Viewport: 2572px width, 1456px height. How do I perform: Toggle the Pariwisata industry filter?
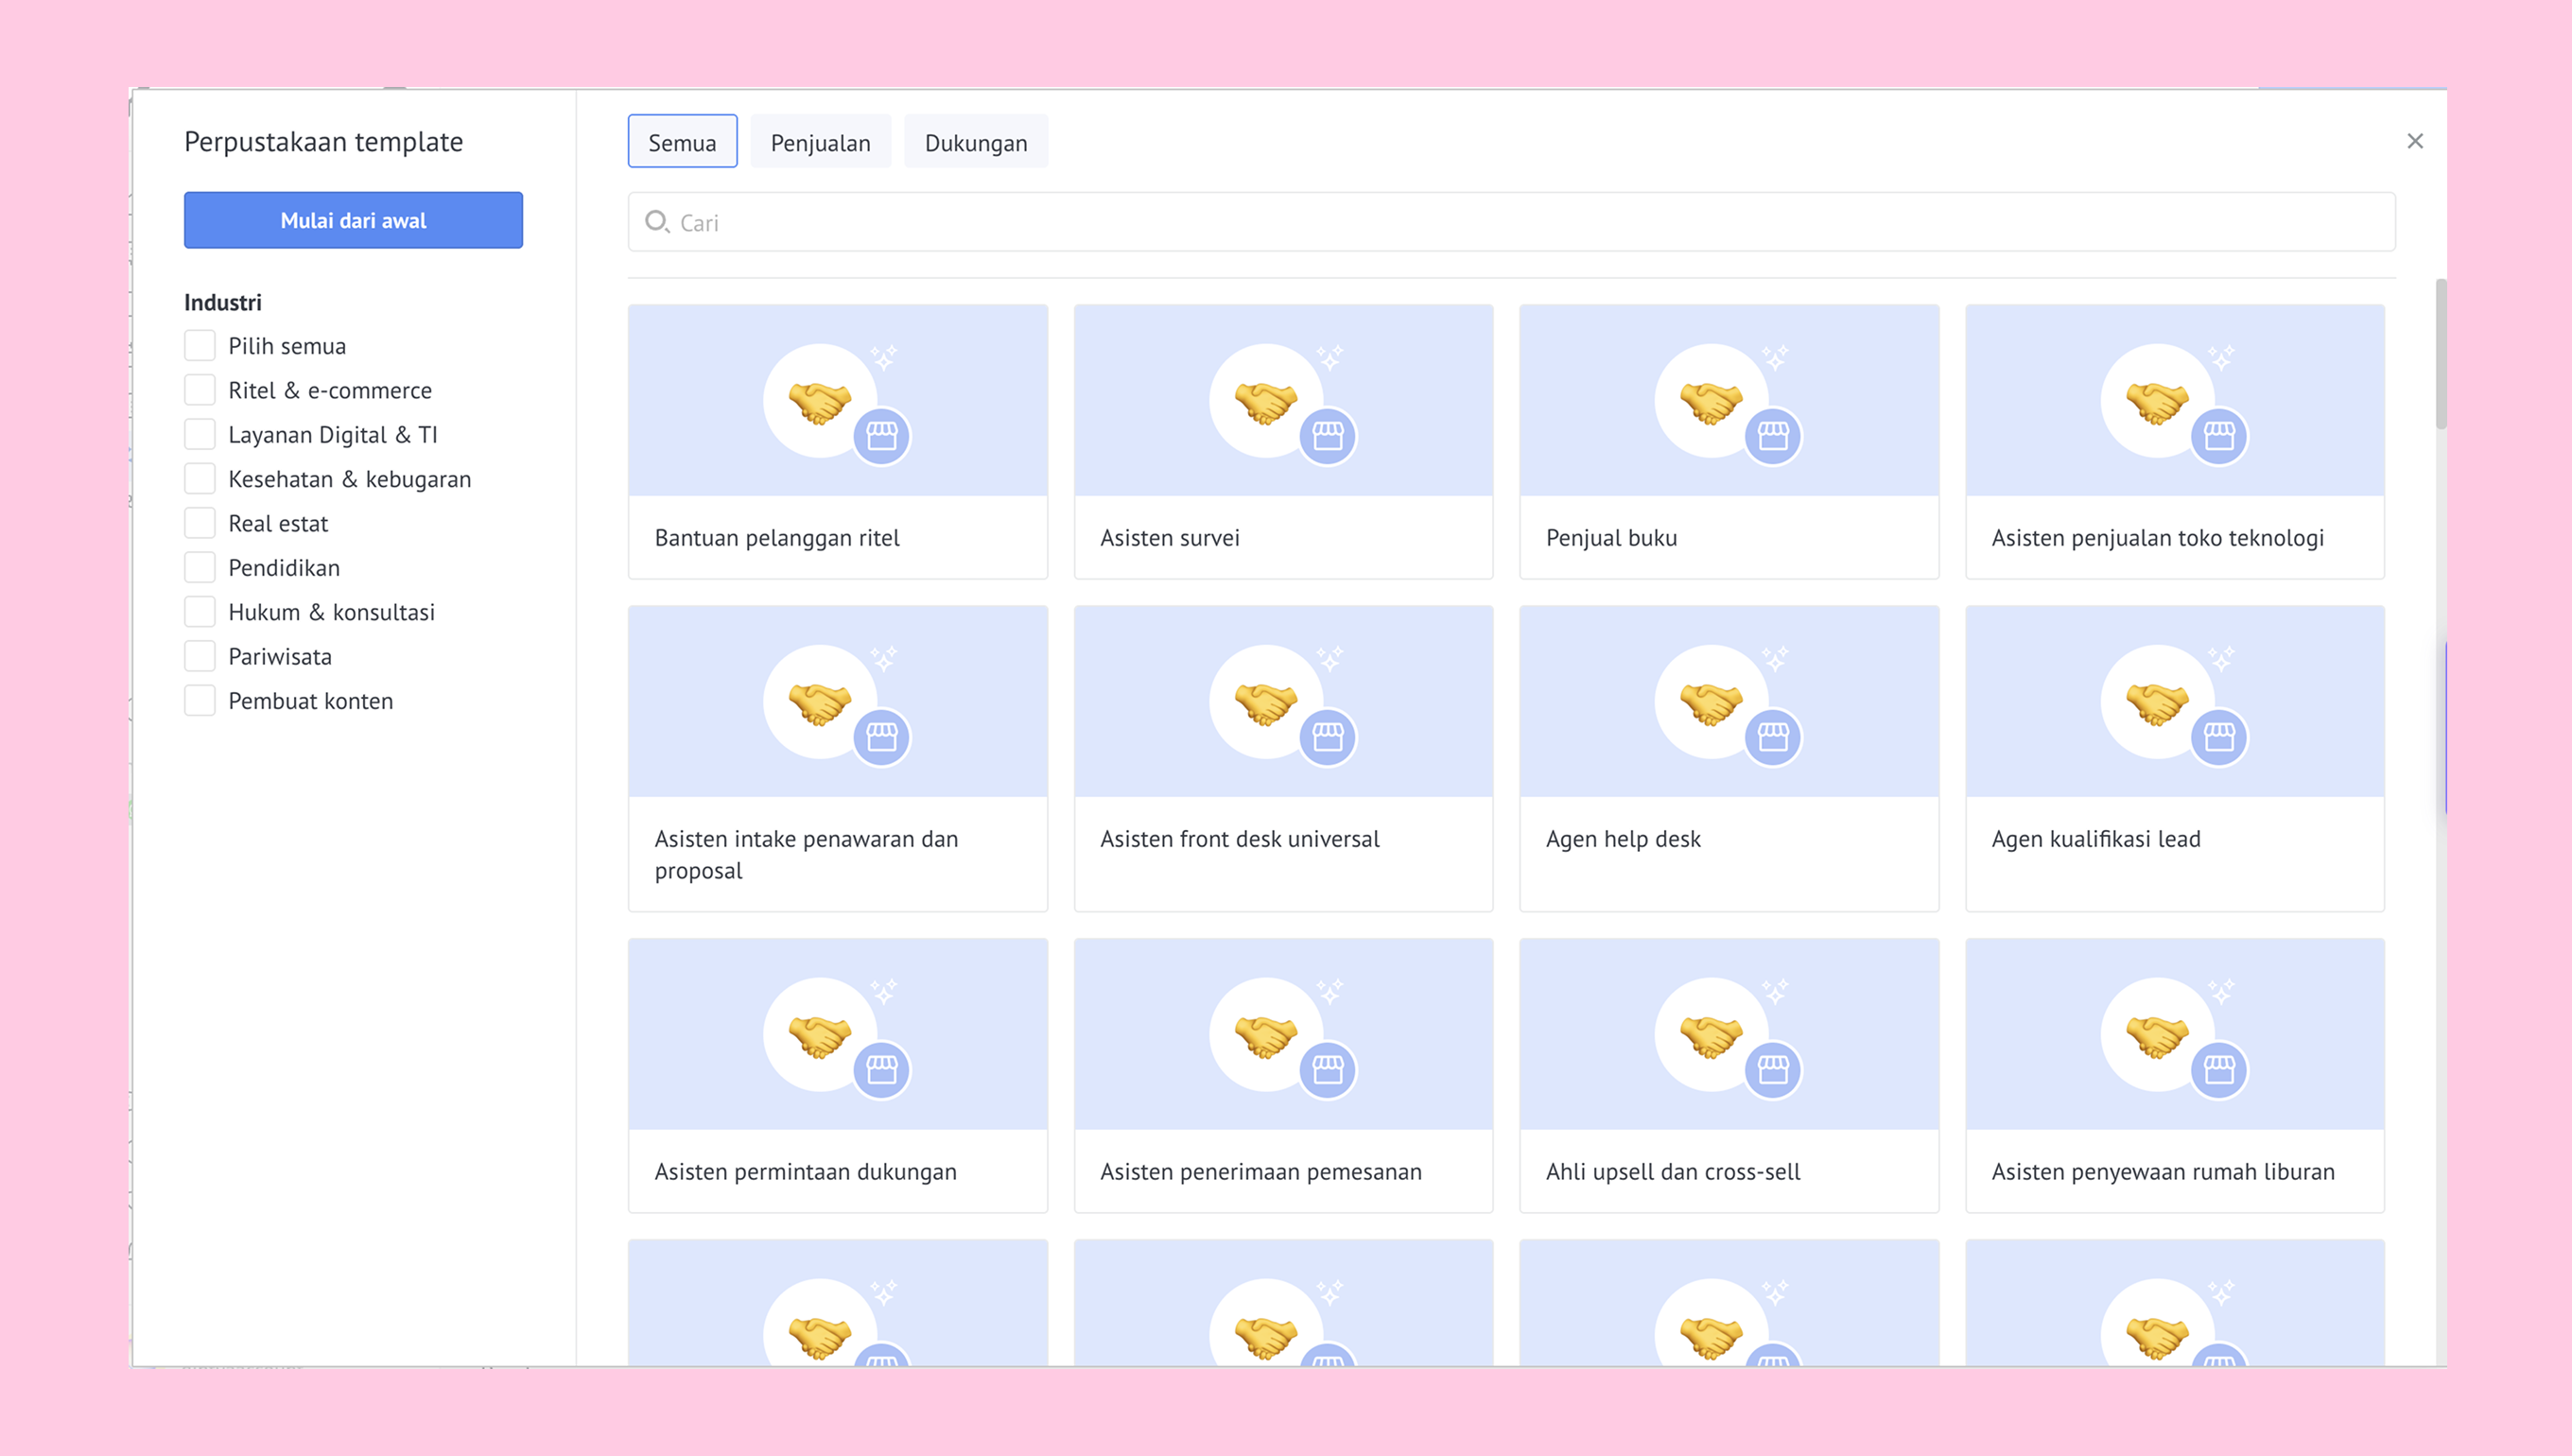(200, 656)
